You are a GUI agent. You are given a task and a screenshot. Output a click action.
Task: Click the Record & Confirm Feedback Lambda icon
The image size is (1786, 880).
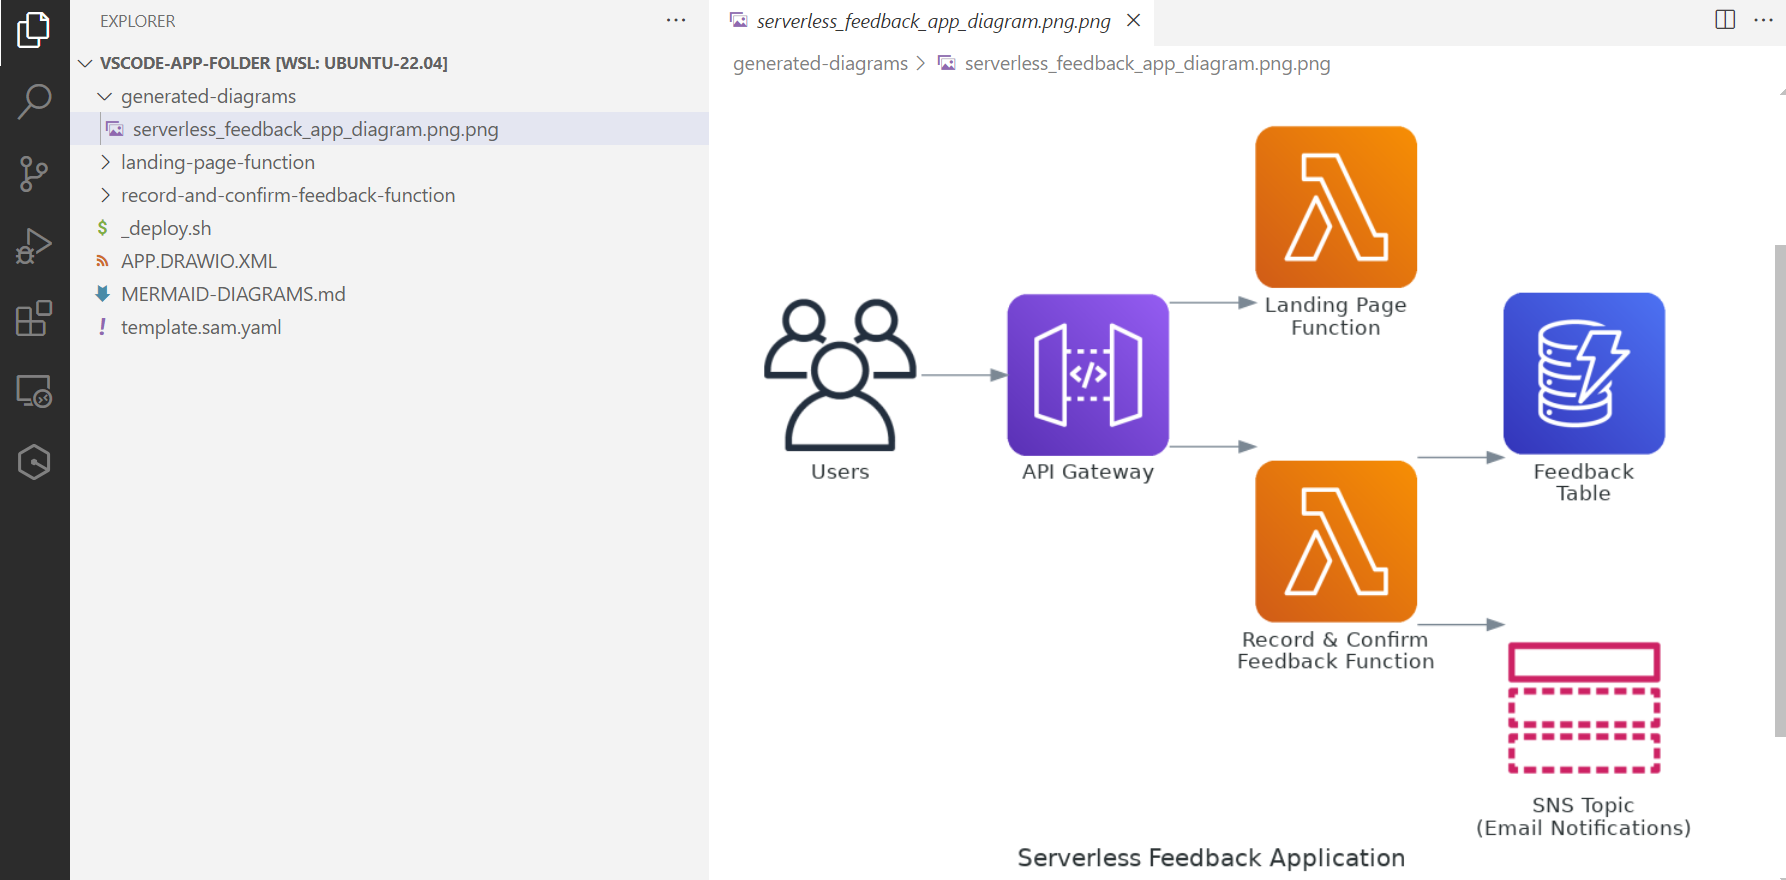tap(1336, 541)
